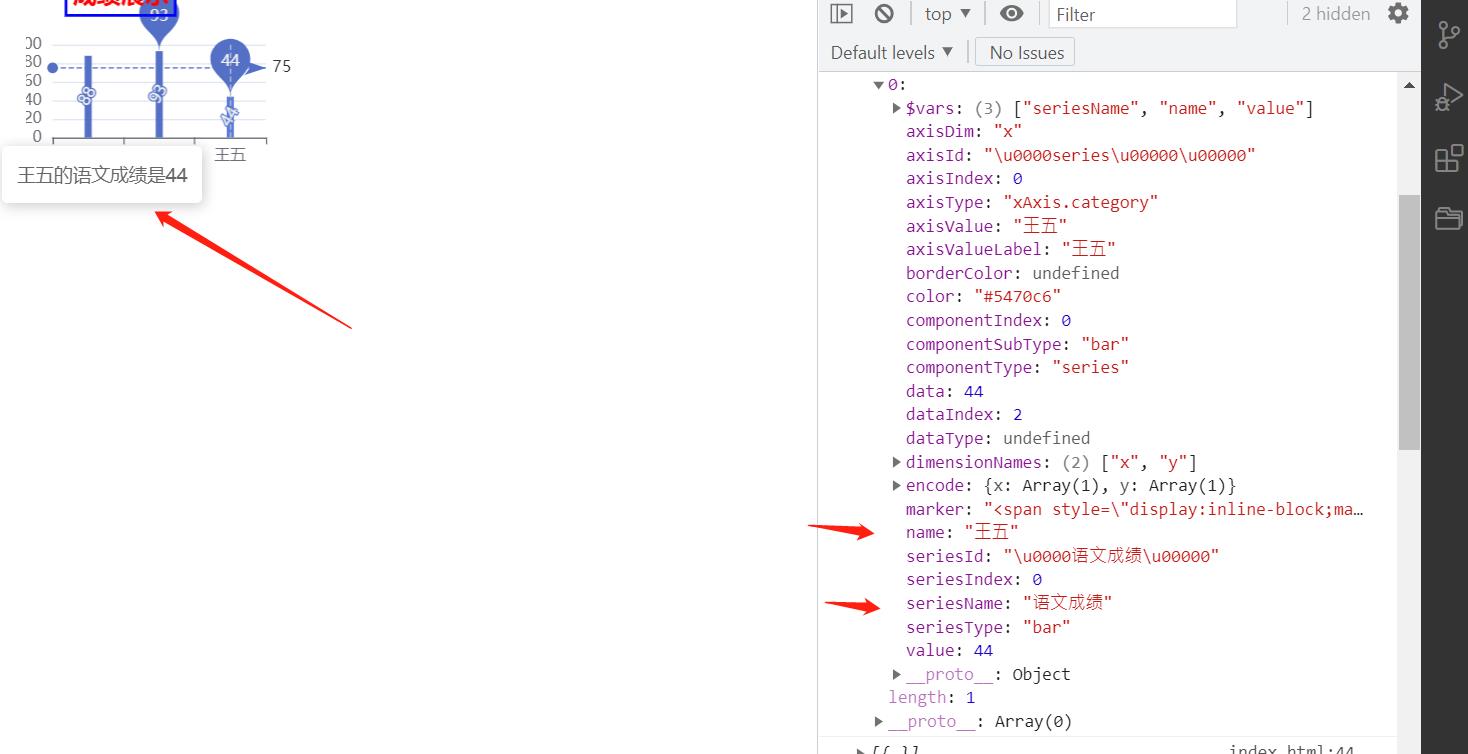Screen dimensions: 1468x754
Task: Click the scrollbar up arrow in console
Action: [x=1409, y=85]
